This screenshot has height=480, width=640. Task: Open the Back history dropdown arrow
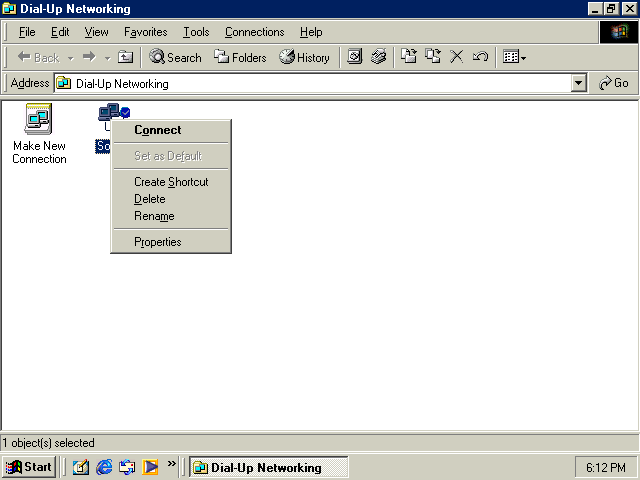[x=70, y=58]
